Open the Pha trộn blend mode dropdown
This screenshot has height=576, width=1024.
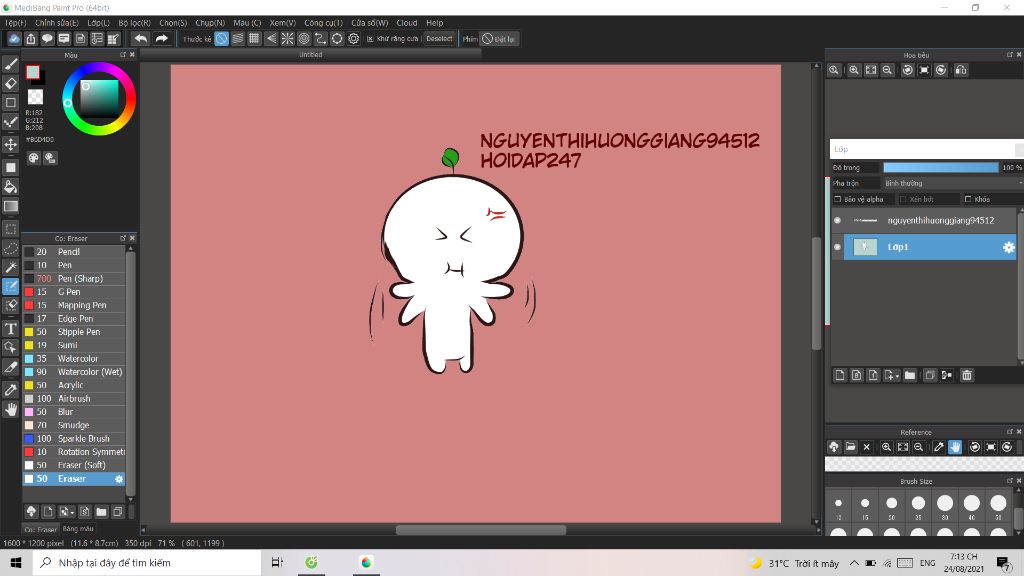[953, 184]
